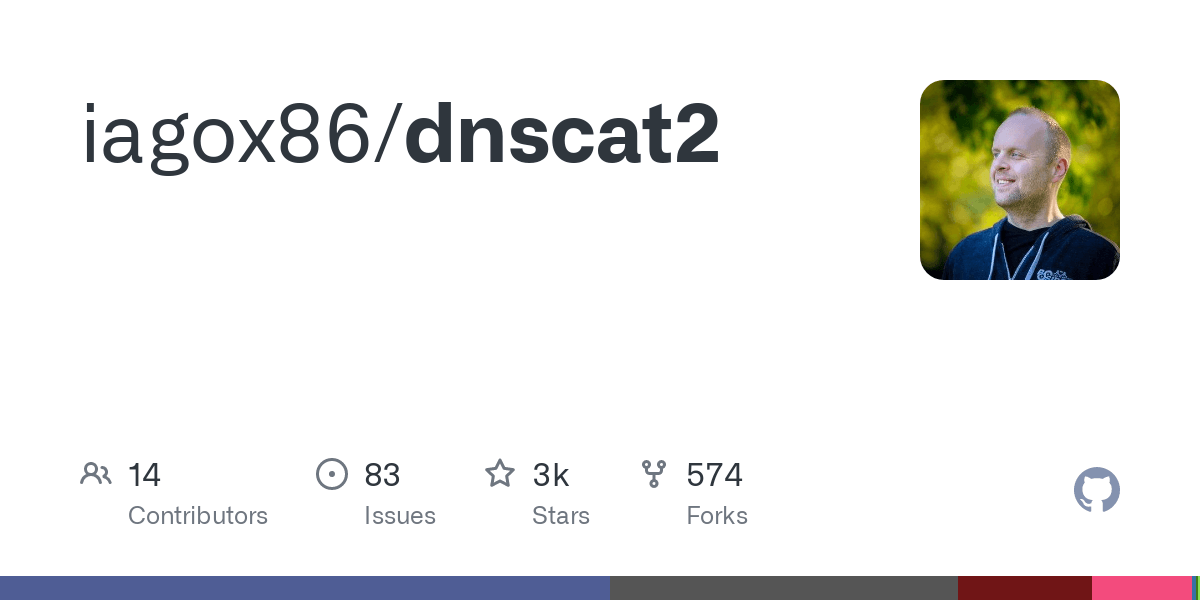Click the Stars label
Viewport: 1200px width, 600px height.
pyautogui.click(x=561, y=516)
